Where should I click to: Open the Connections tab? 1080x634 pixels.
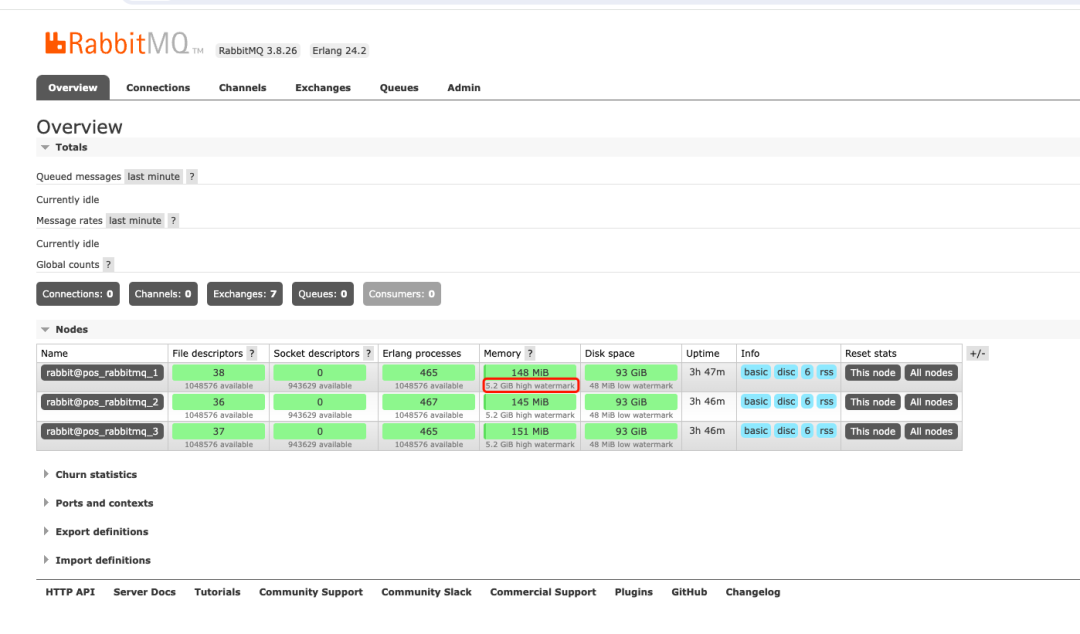158,88
